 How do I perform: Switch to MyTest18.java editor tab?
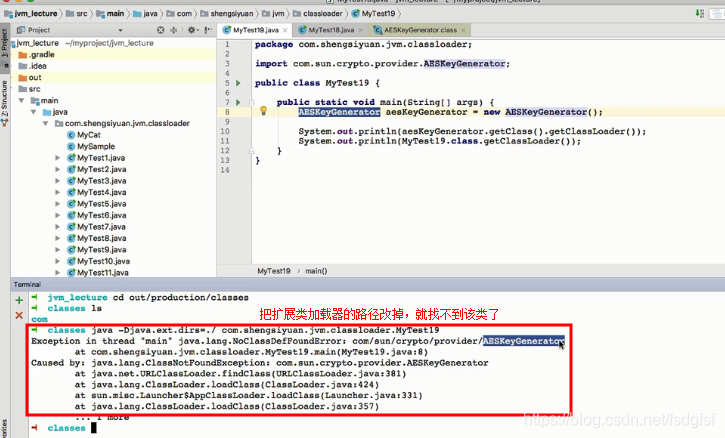coord(331,30)
